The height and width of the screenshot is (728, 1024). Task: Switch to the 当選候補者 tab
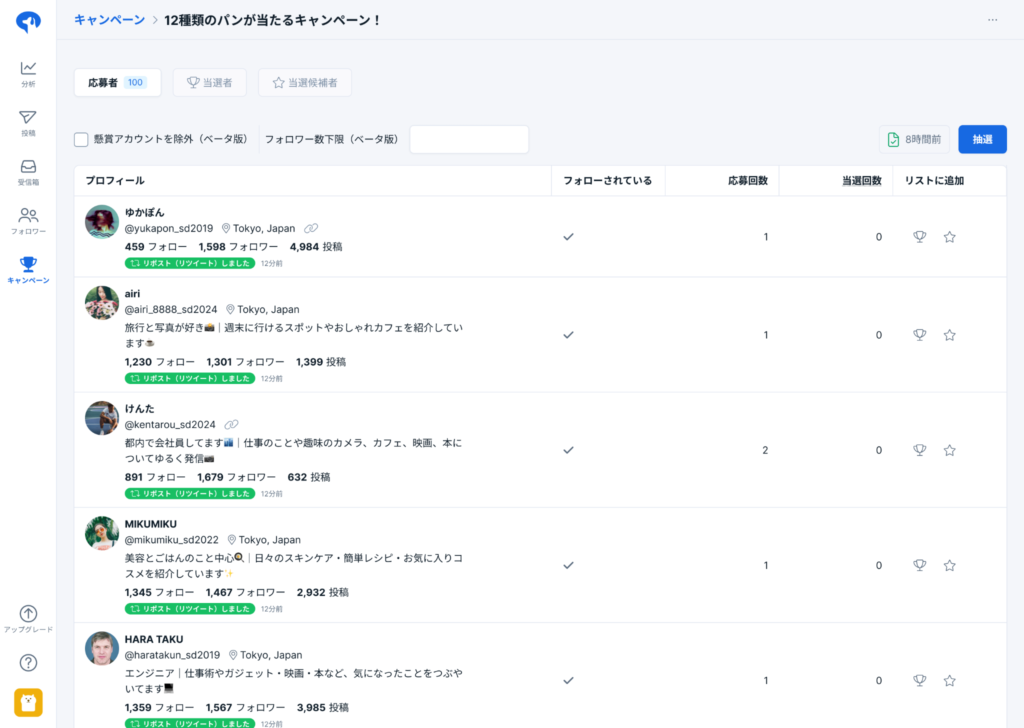pyautogui.click(x=304, y=83)
